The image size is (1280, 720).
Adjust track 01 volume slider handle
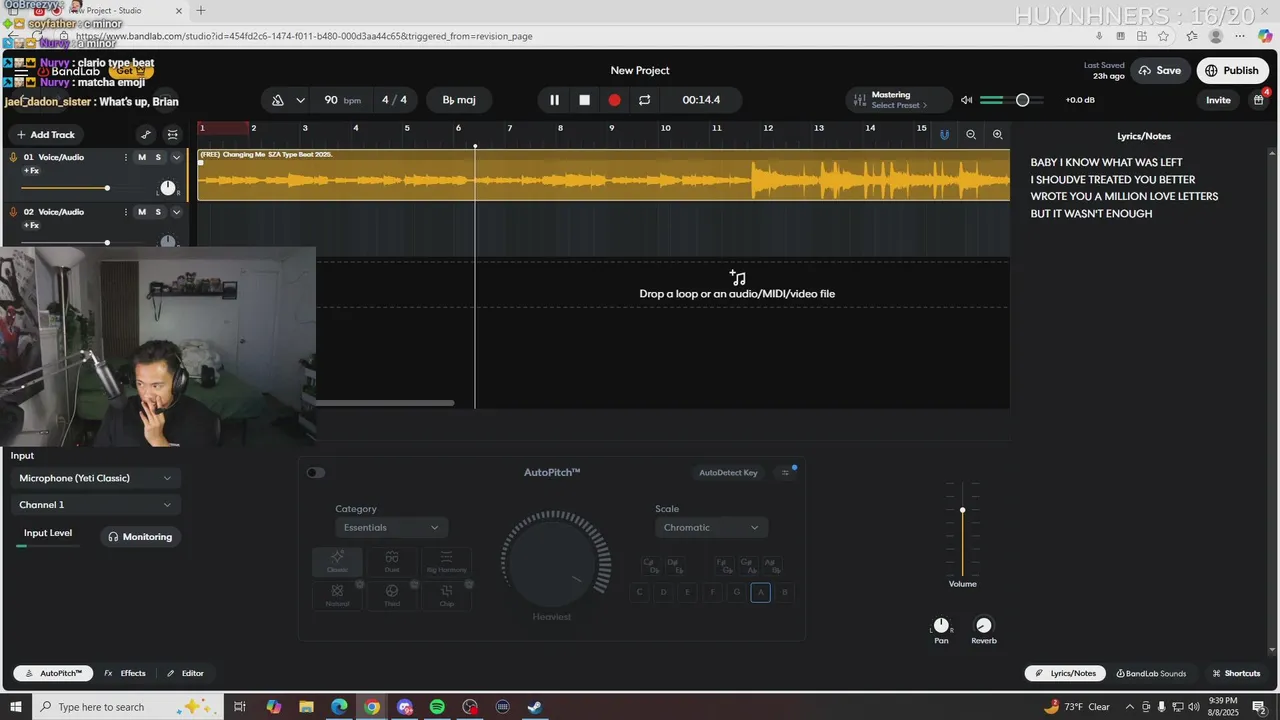coord(107,188)
